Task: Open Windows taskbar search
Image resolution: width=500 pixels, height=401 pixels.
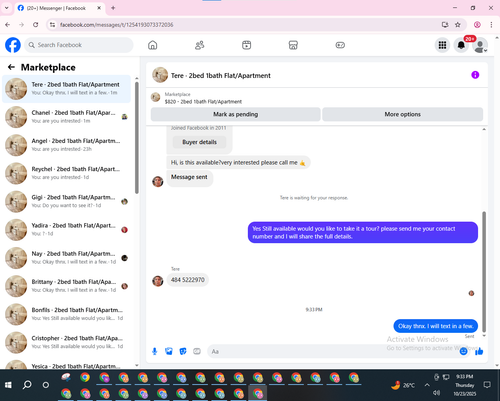Action: [27, 385]
